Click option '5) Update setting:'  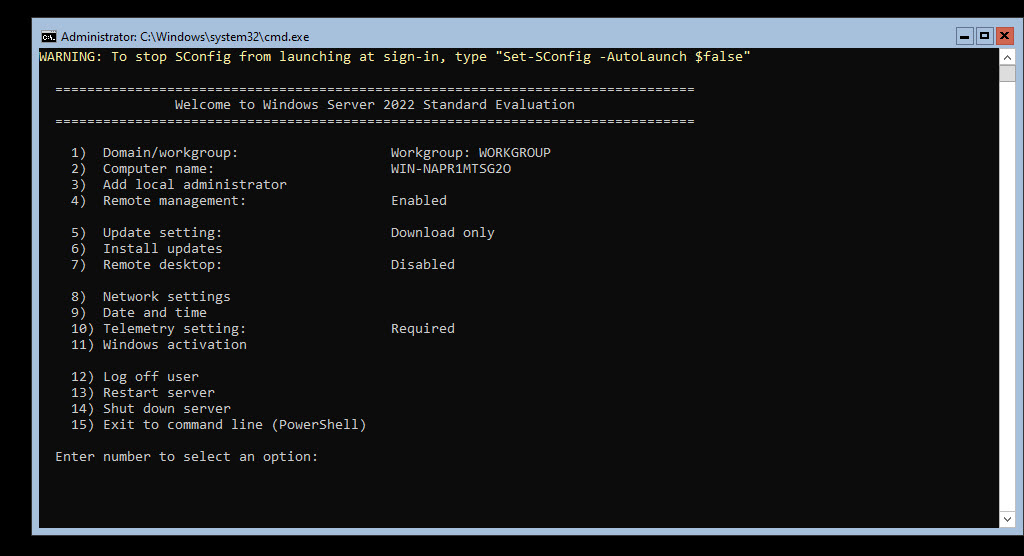pos(146,233)
